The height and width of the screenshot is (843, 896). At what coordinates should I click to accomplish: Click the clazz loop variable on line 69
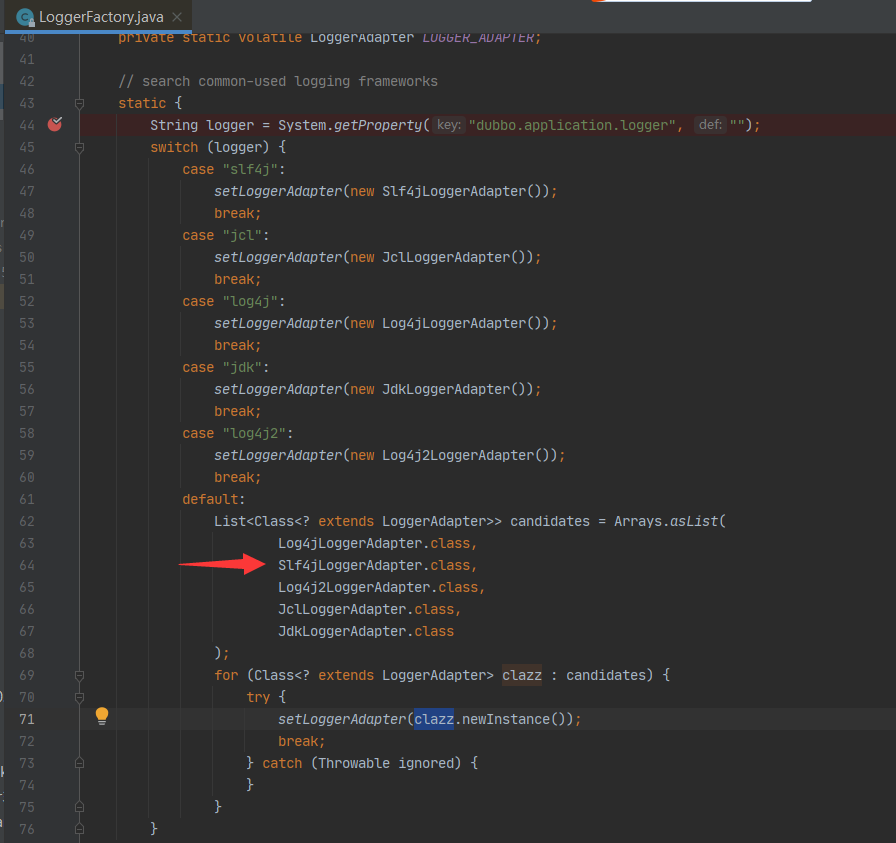pyautogui.click(x=522, y=676)
